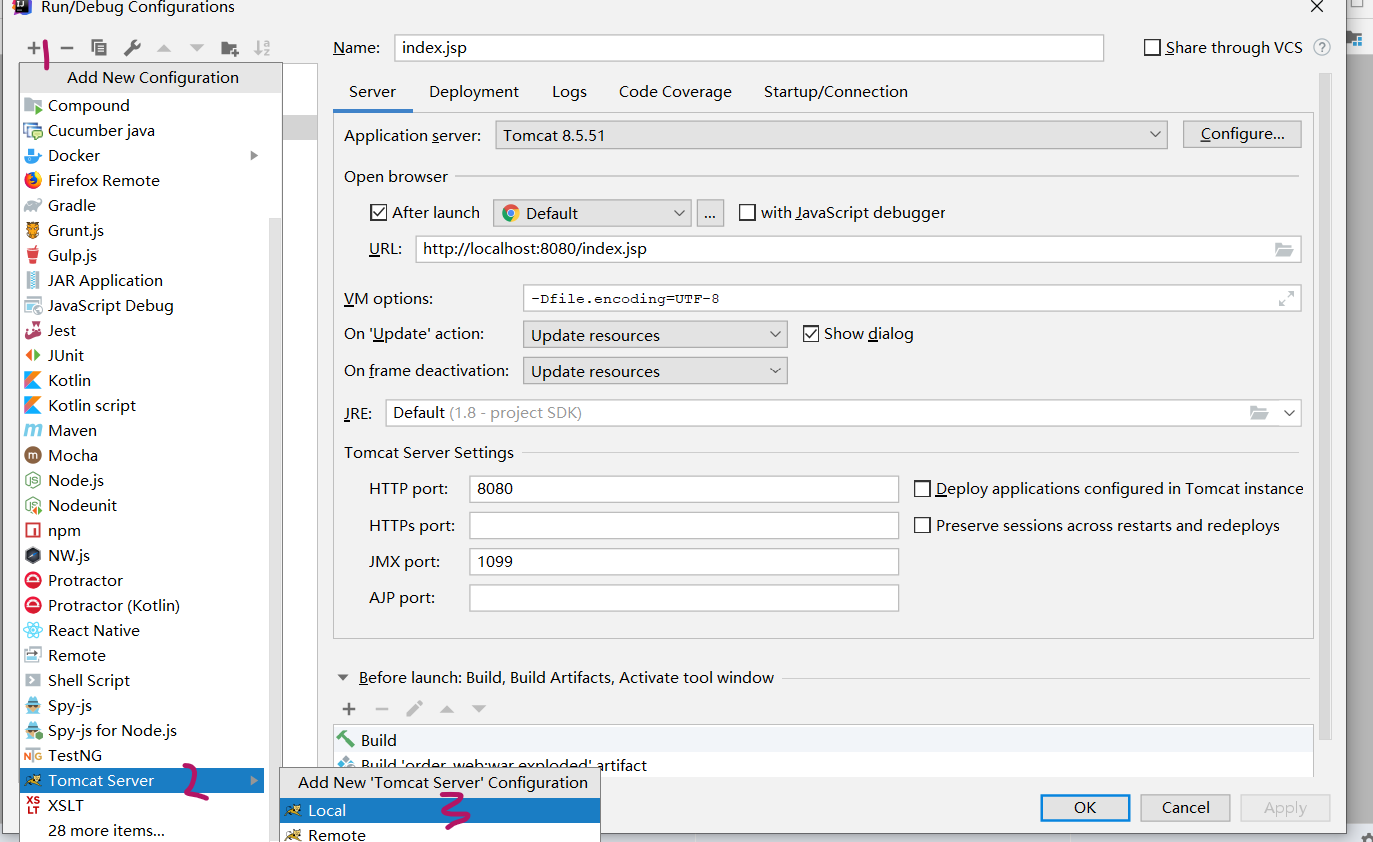Choose Gradle configuration type
The height and width of the screenshot is (842, 1373).
(71, 205)
